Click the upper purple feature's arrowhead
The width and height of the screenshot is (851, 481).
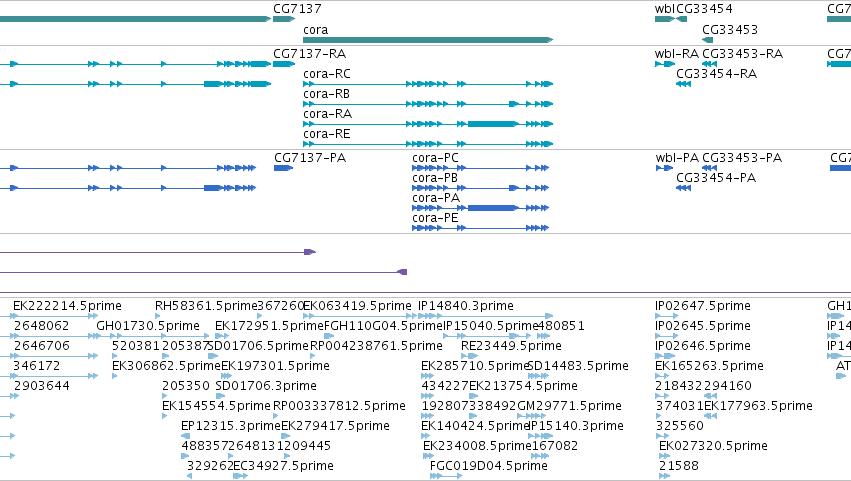(x=310, y=252)
